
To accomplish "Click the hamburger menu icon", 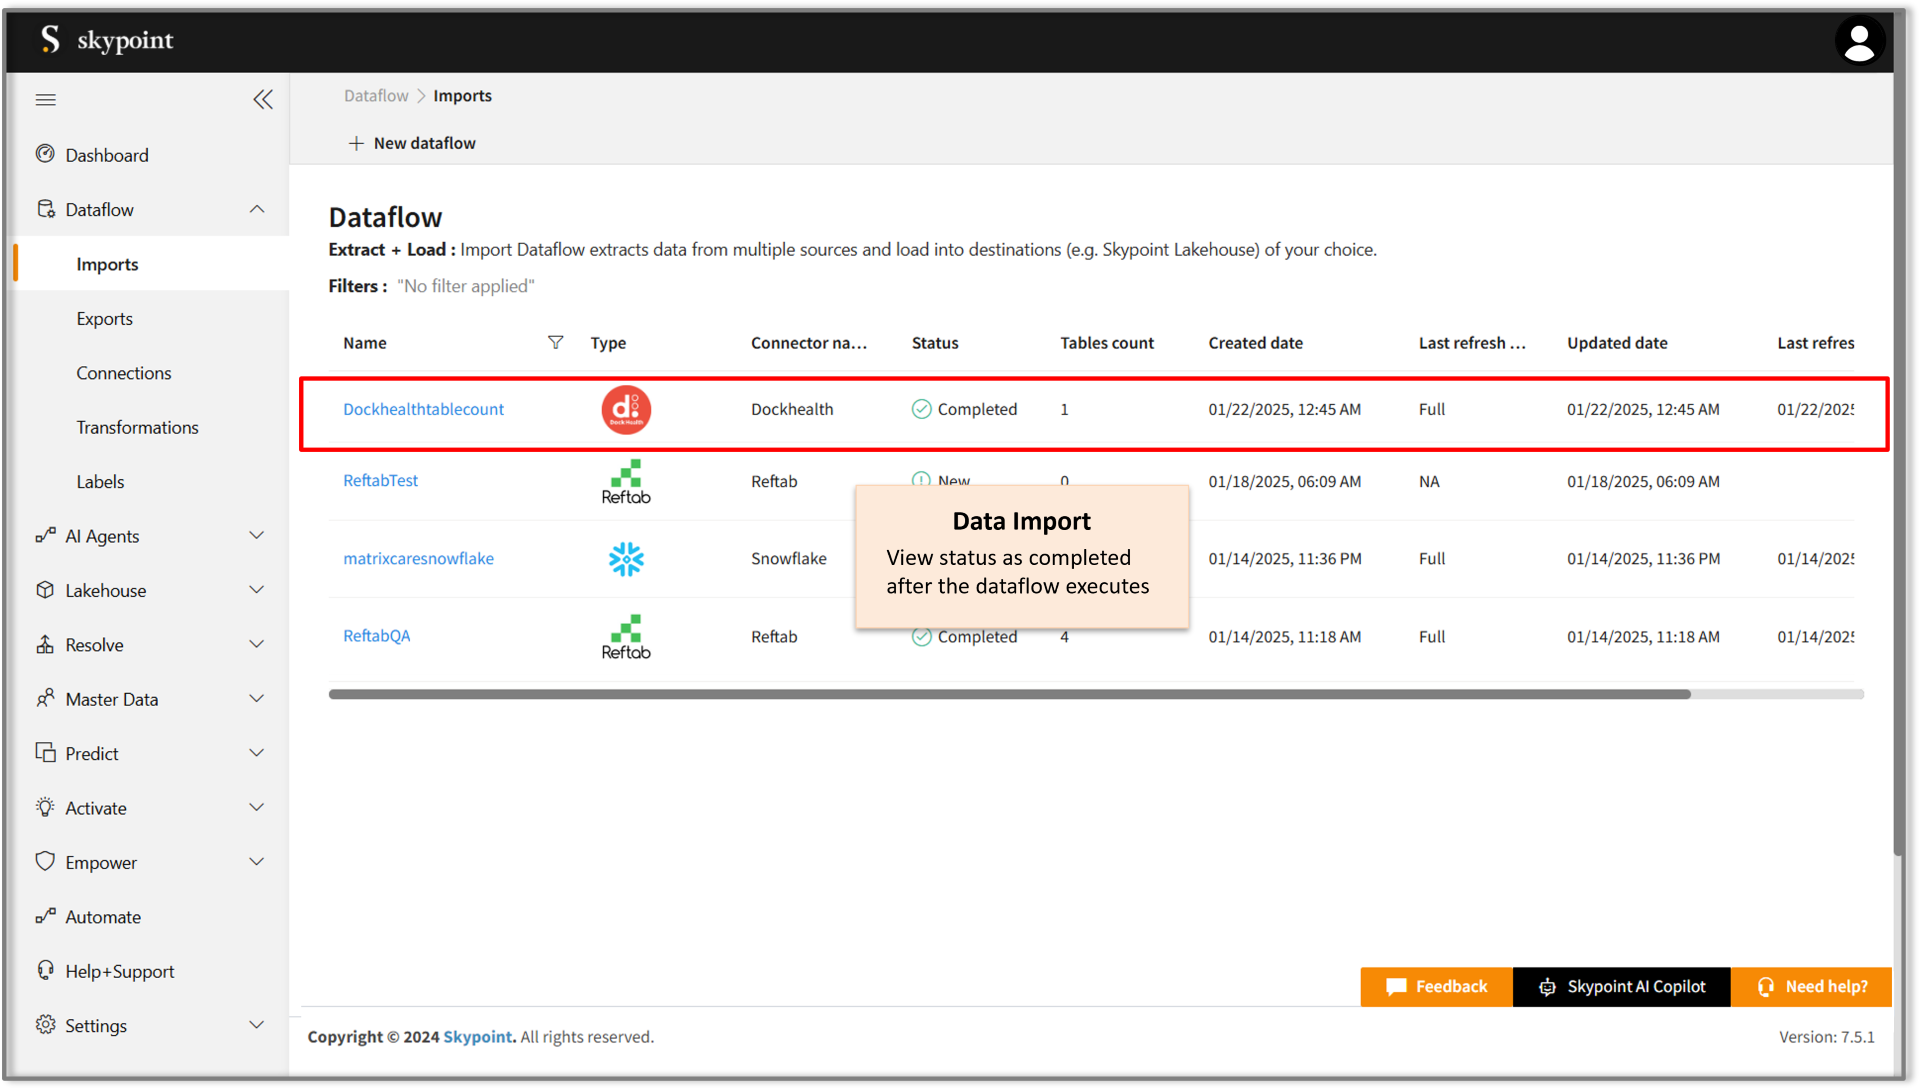I will point(45,99).
